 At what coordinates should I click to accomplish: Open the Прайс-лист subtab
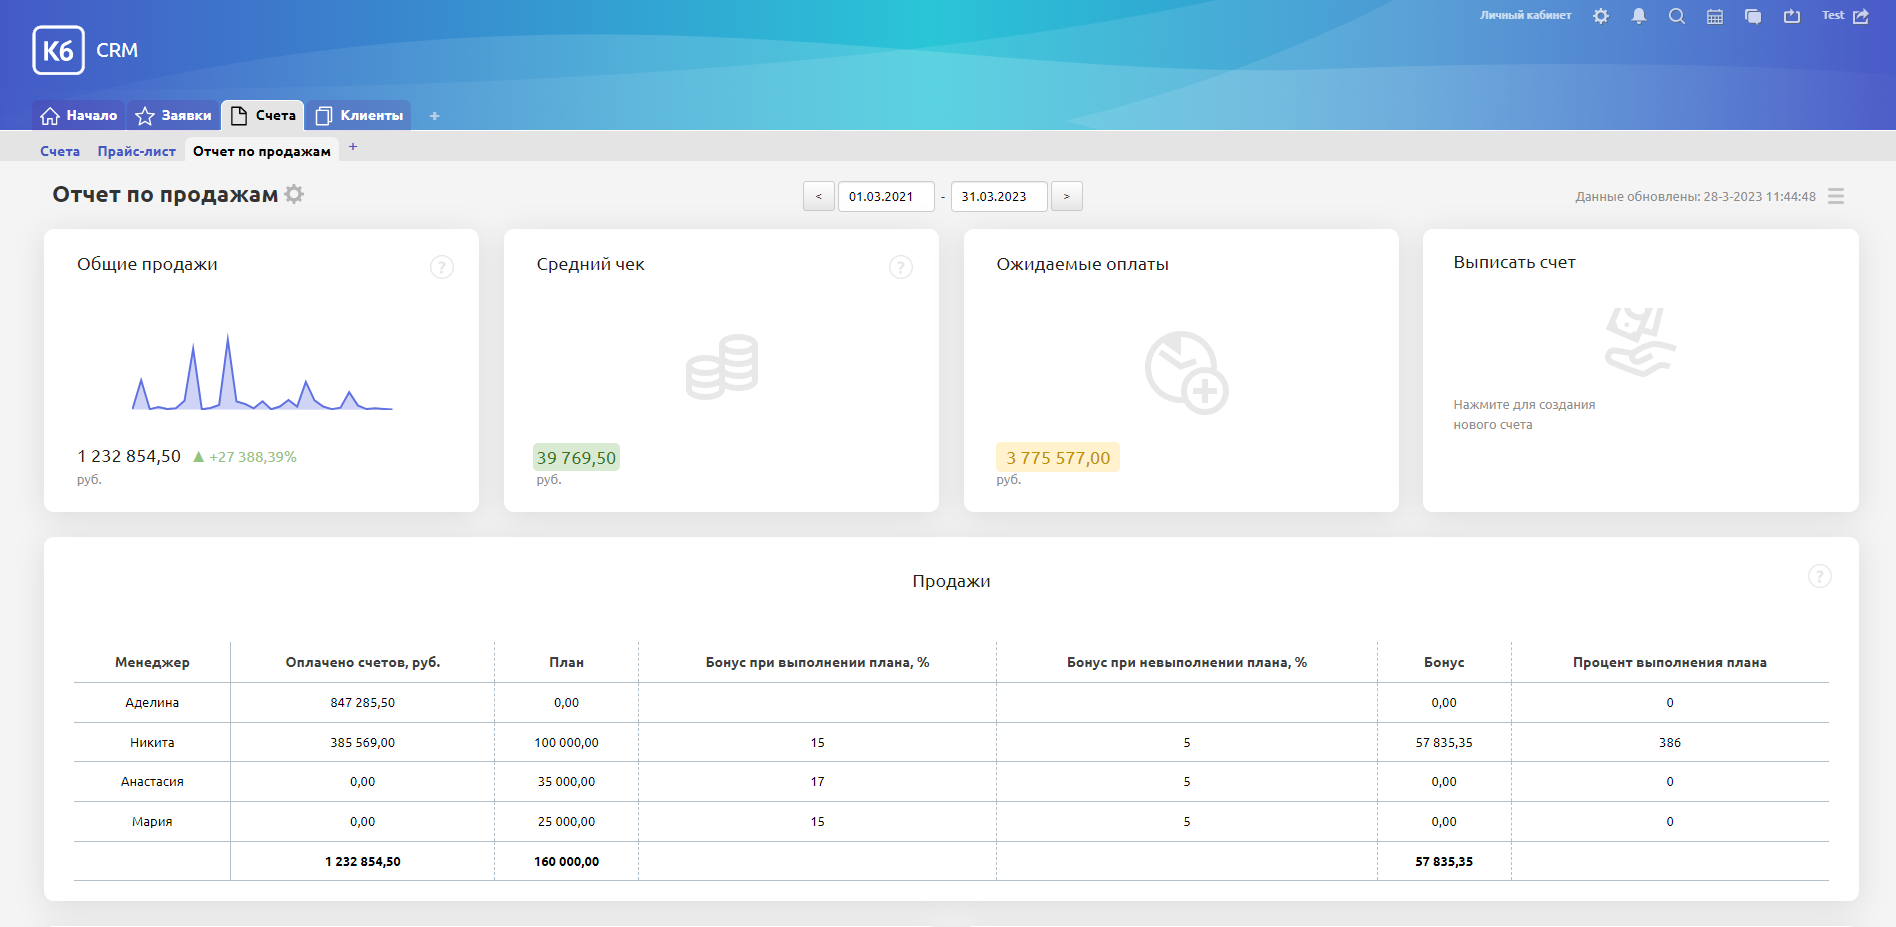136,151
